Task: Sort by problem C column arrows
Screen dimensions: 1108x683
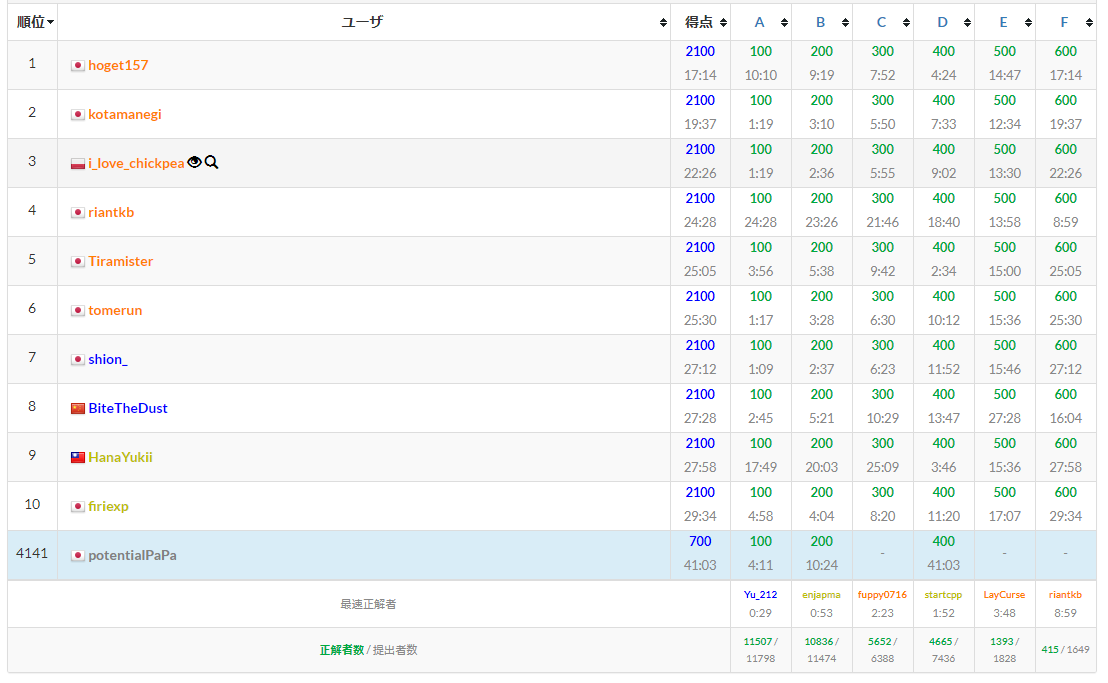Action: pyautogui.click(x=906, y=23)
